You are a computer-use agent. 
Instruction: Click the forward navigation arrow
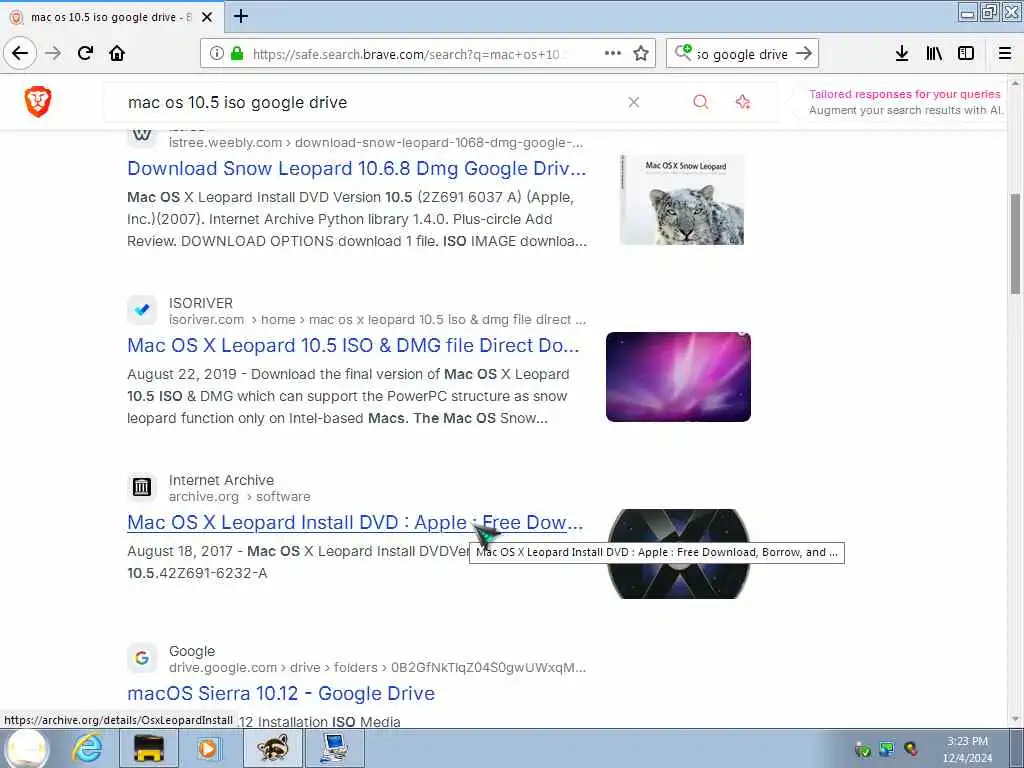click(54, 53)
